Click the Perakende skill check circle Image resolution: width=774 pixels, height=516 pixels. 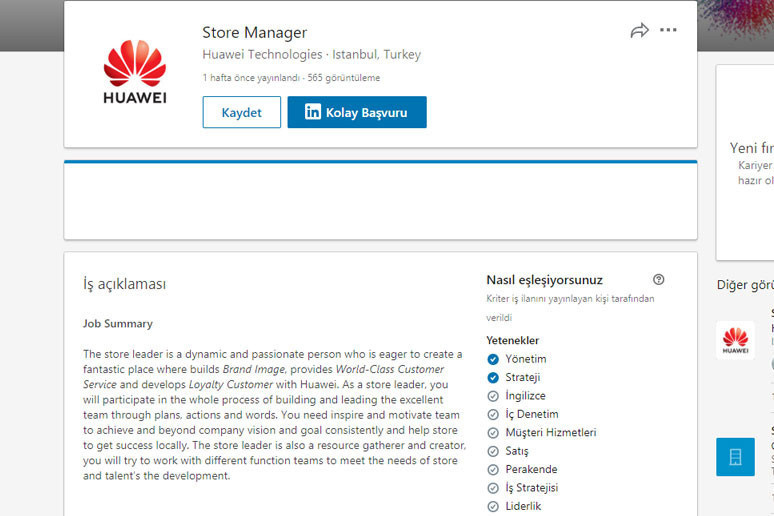[x=493, y=470]
